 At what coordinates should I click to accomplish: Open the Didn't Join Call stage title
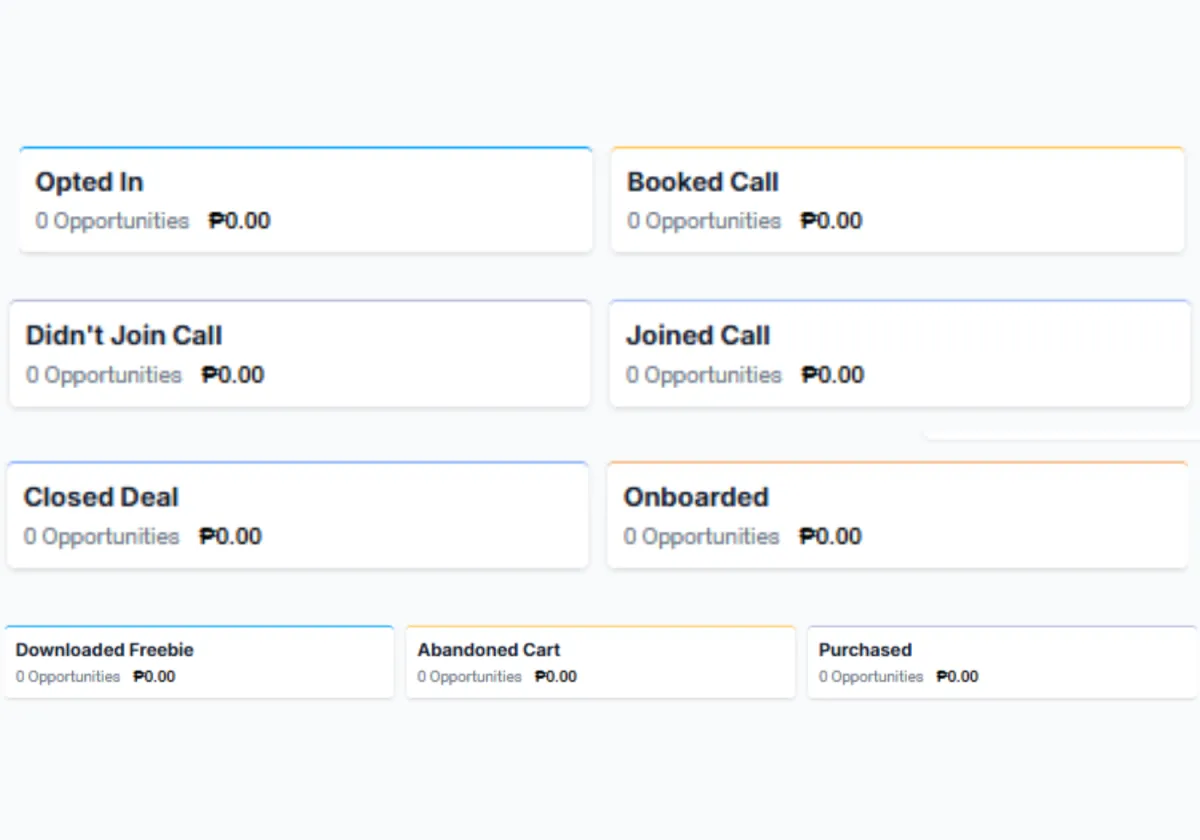click(x=124, y=335)
